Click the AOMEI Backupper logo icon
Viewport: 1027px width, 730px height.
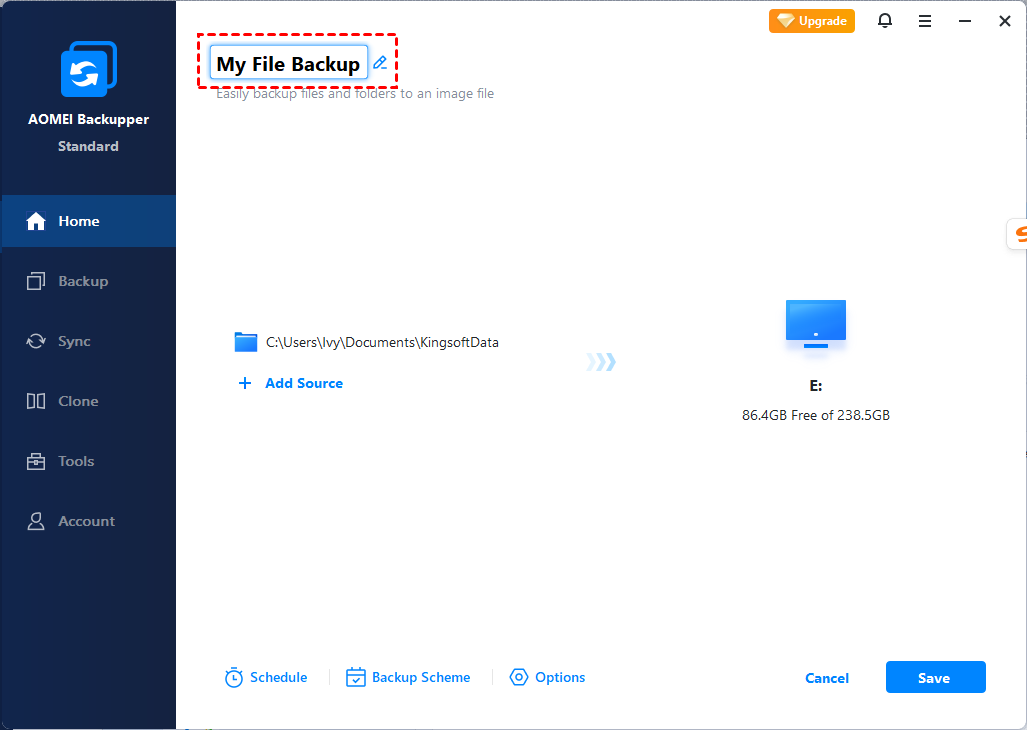[88, 69]
